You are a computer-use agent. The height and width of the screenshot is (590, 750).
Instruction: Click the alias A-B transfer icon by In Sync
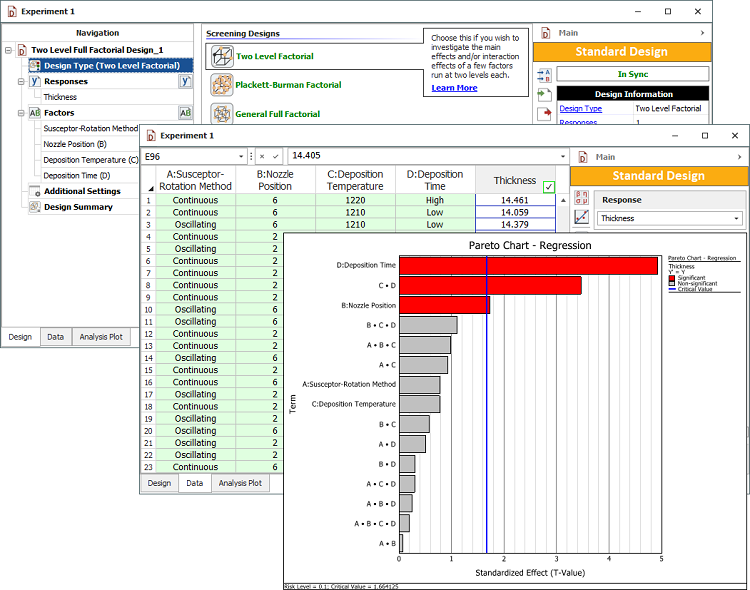544,74
